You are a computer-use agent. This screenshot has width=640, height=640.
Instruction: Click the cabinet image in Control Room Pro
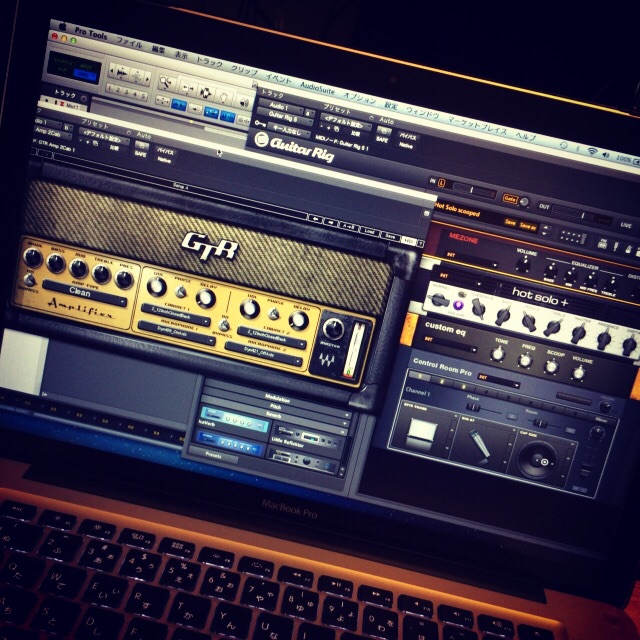[x=422, y=434]
